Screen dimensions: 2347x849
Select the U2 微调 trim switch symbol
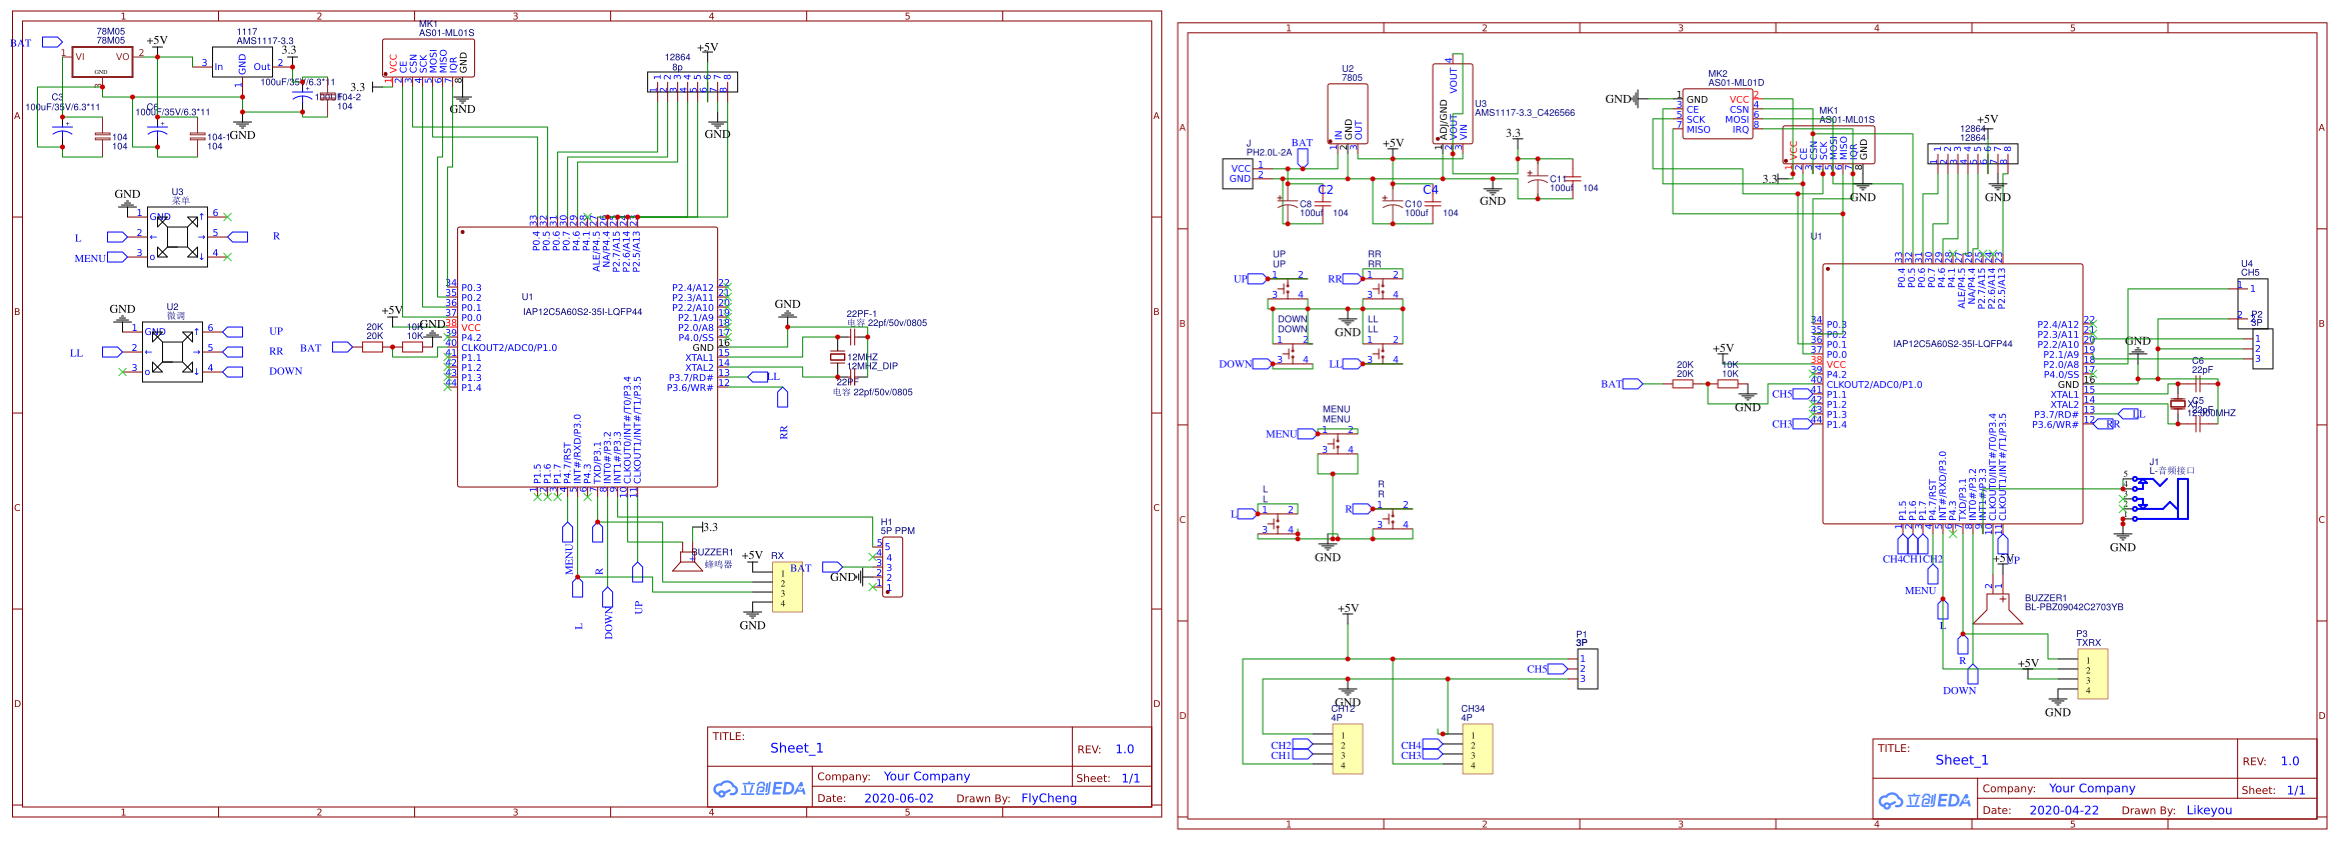click(x=172, y=352)
